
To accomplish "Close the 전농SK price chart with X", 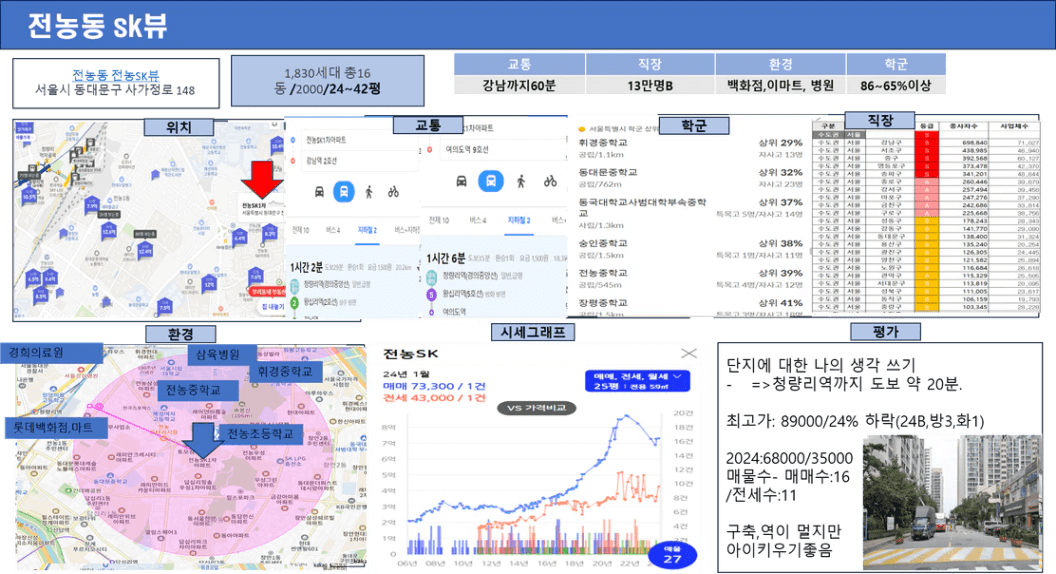I will click(x=689, y=353).
